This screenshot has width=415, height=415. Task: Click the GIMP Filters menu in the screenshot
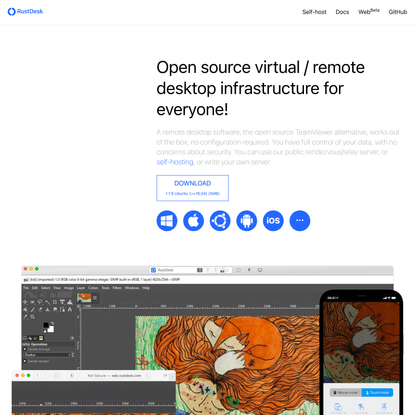tap(117, 288)
